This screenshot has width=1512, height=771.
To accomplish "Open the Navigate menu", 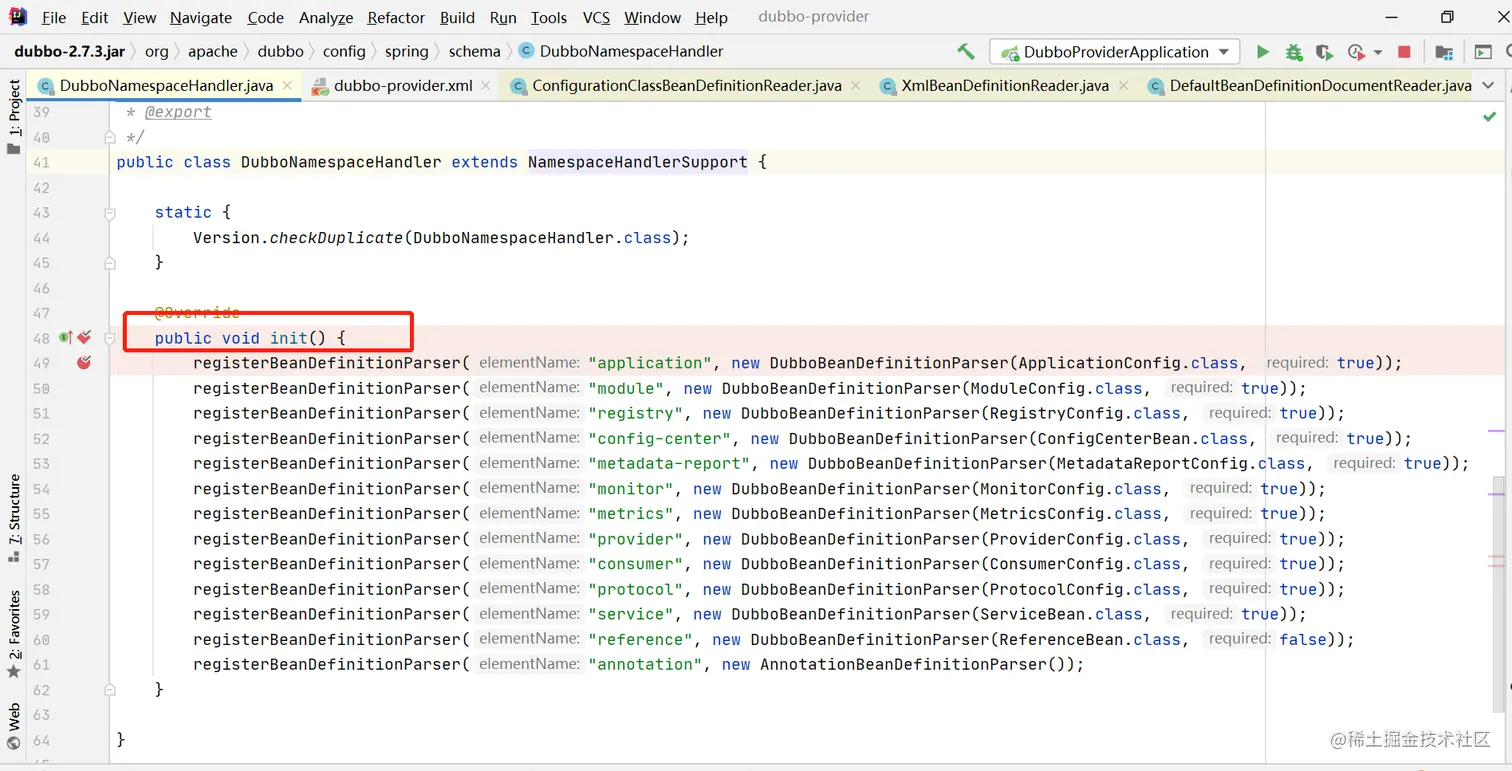I will [201, 17].
